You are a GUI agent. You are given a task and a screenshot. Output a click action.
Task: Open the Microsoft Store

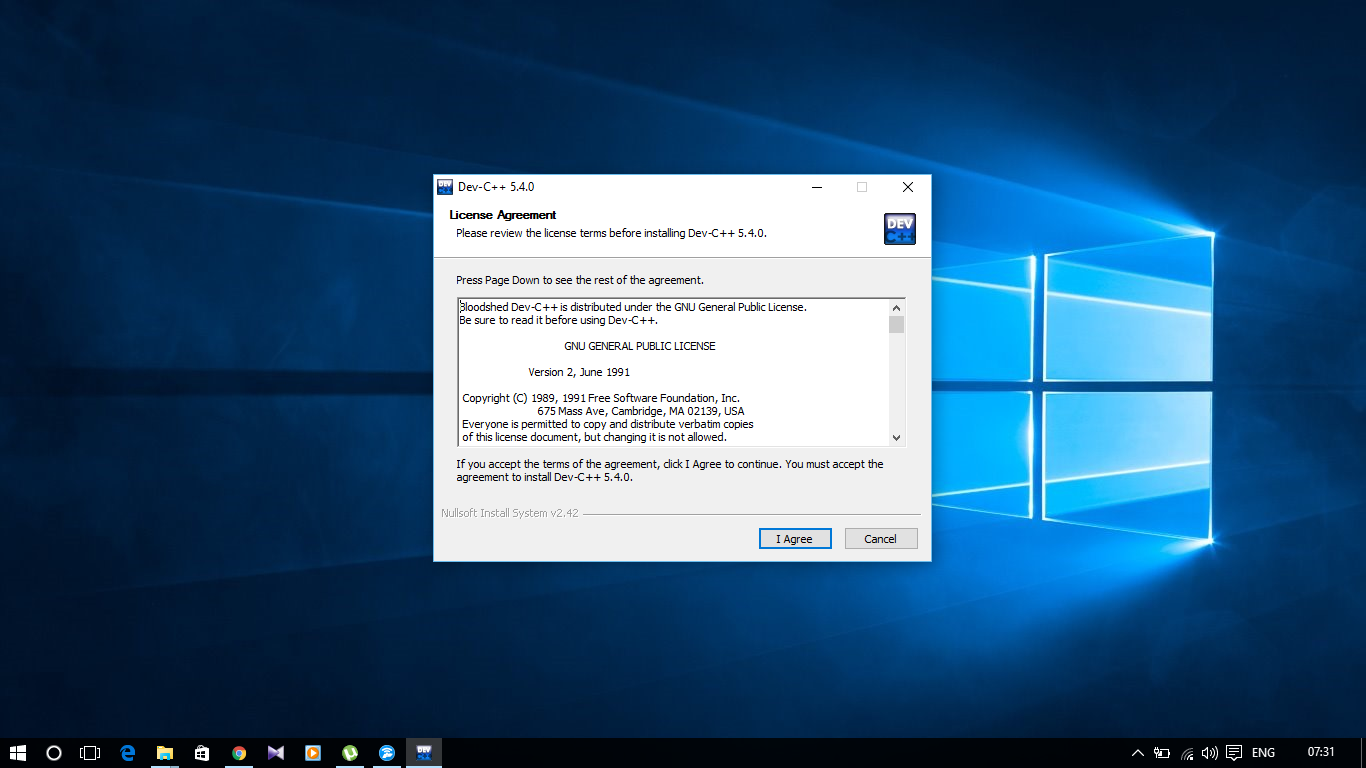201,753
